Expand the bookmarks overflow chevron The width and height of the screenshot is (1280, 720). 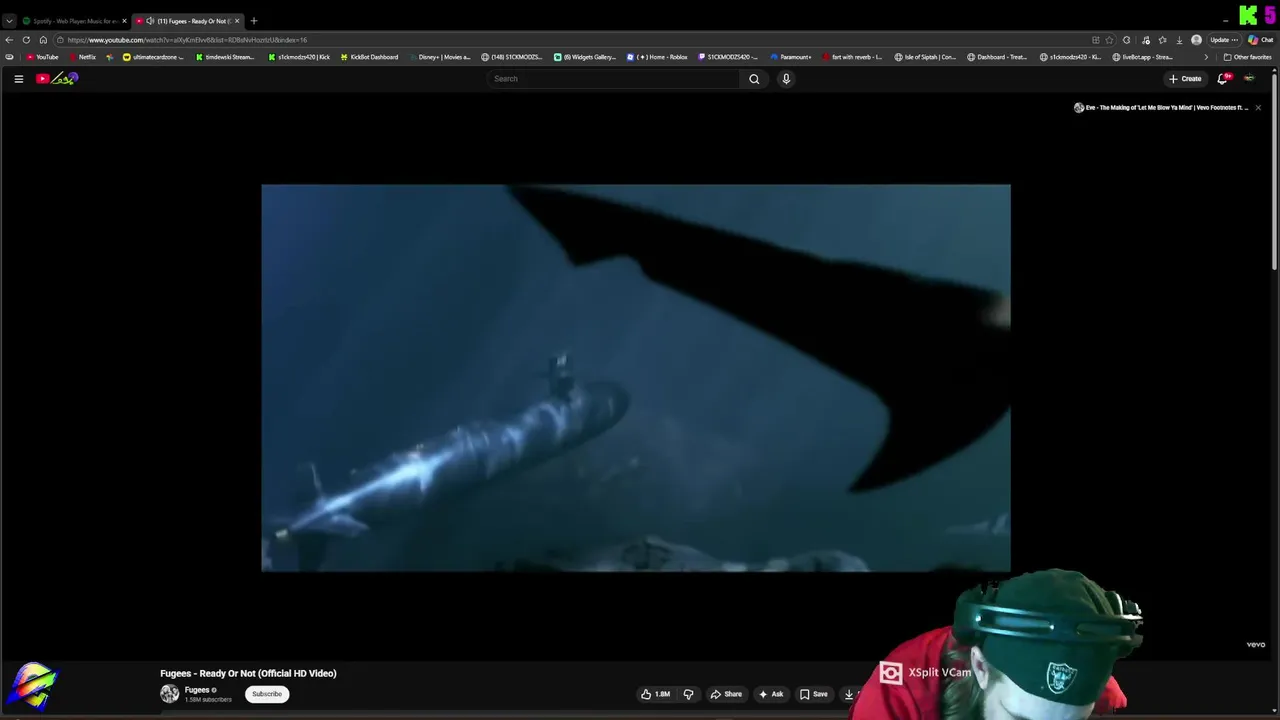1206,57
